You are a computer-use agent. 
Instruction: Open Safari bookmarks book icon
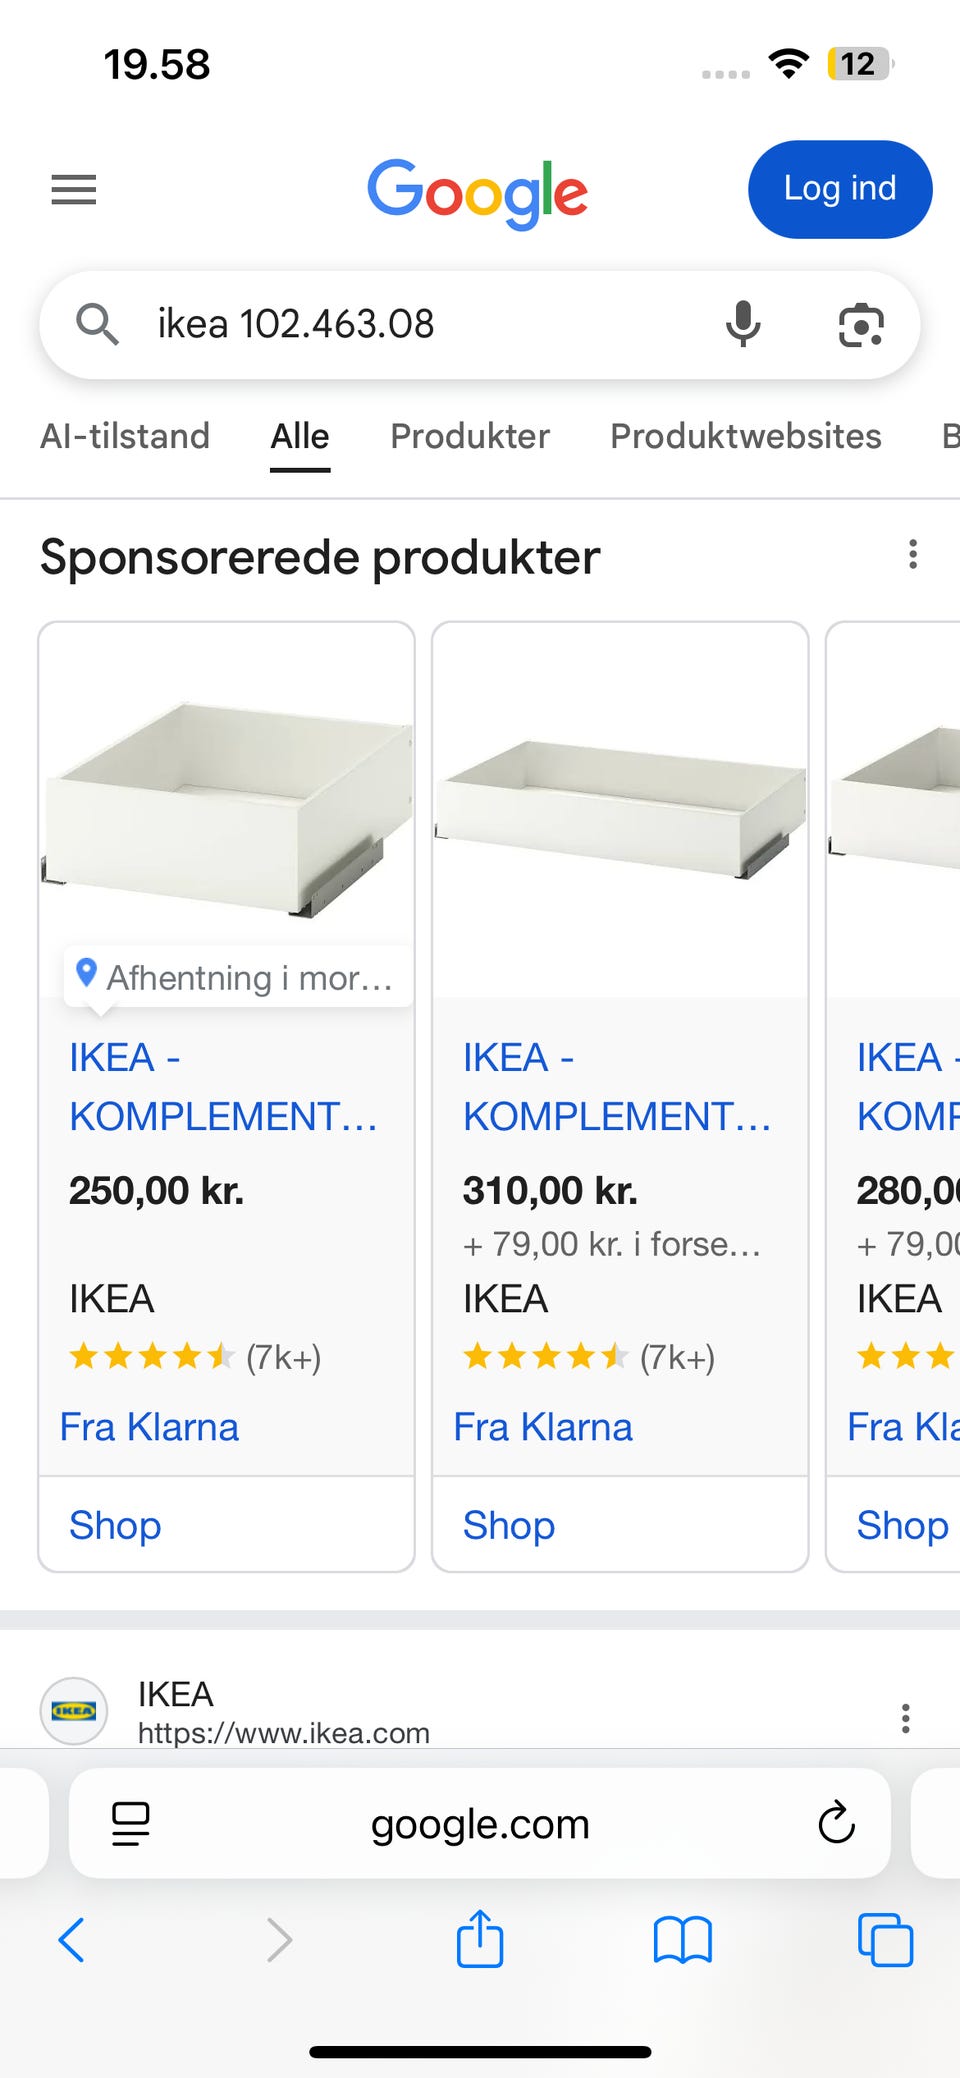682,1940
